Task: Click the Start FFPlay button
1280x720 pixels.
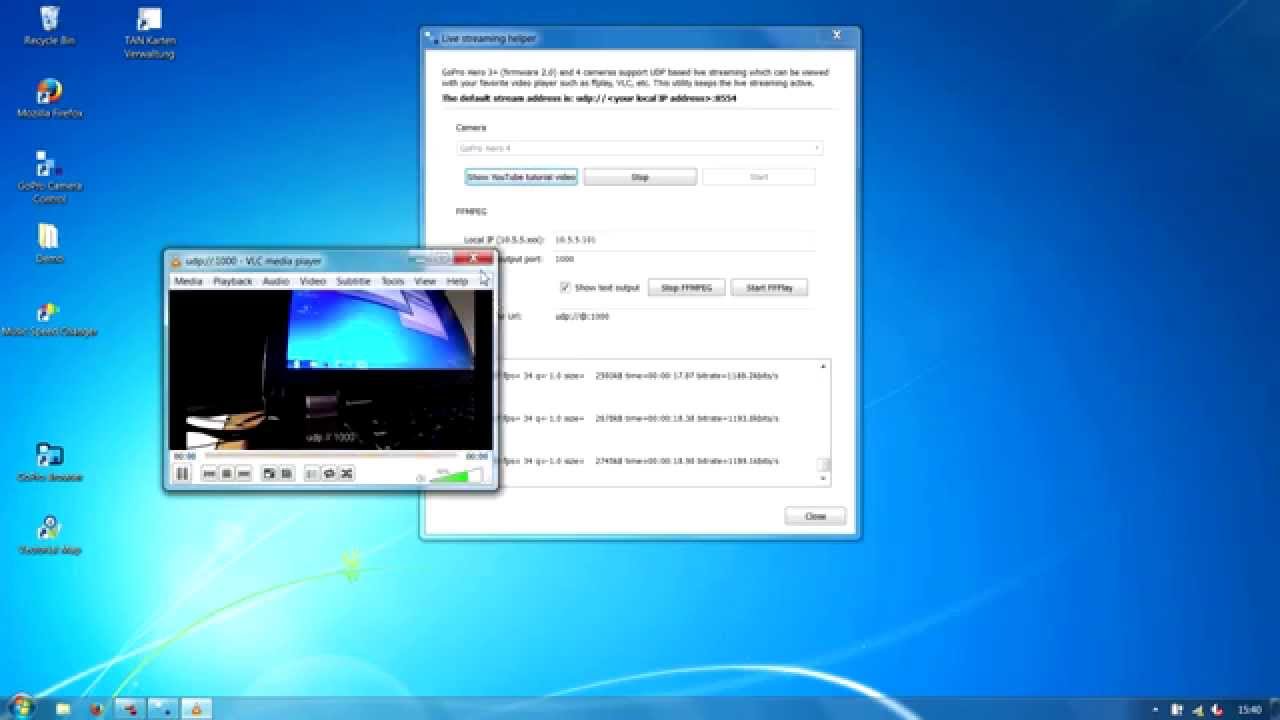Action: [769, 287]
